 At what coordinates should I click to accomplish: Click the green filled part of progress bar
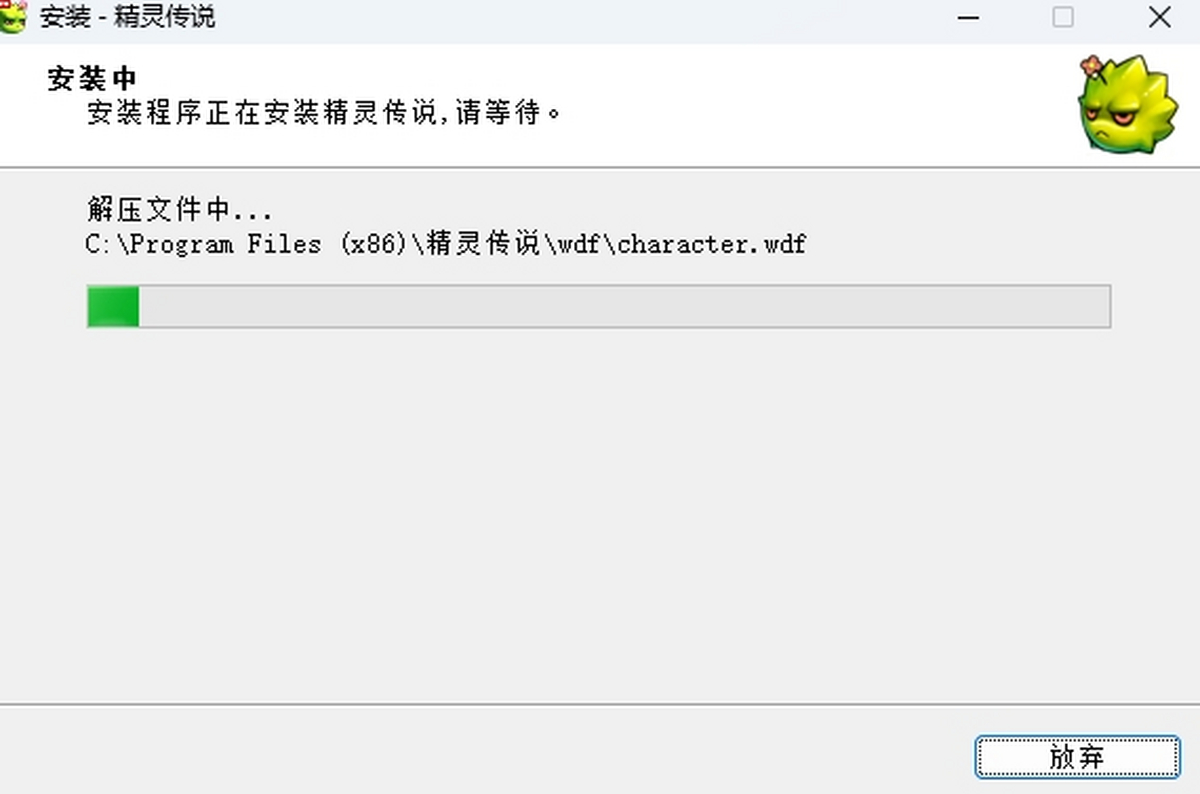pos(112,306)
